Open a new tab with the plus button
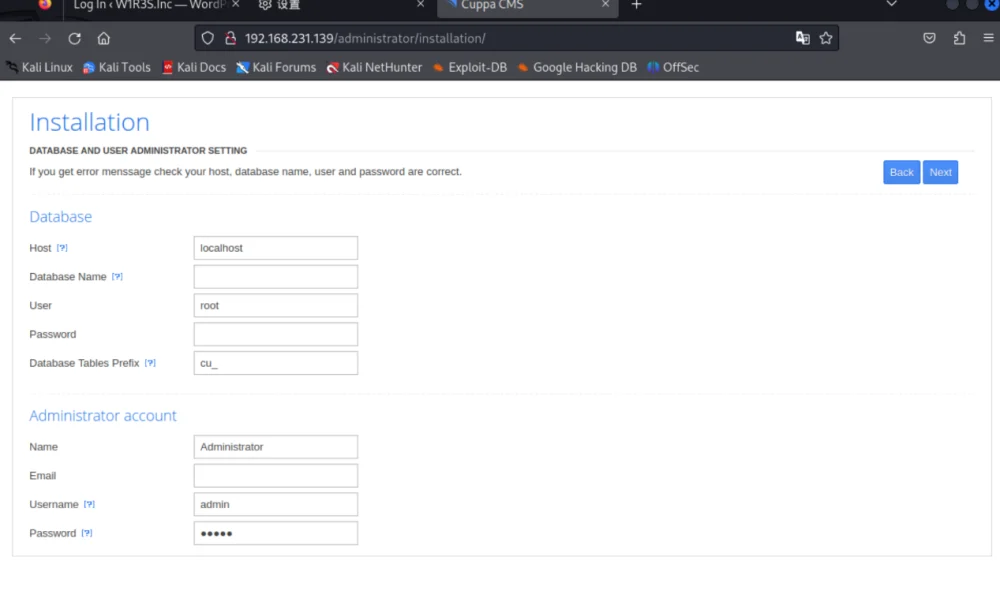 (x=636, y=5)
